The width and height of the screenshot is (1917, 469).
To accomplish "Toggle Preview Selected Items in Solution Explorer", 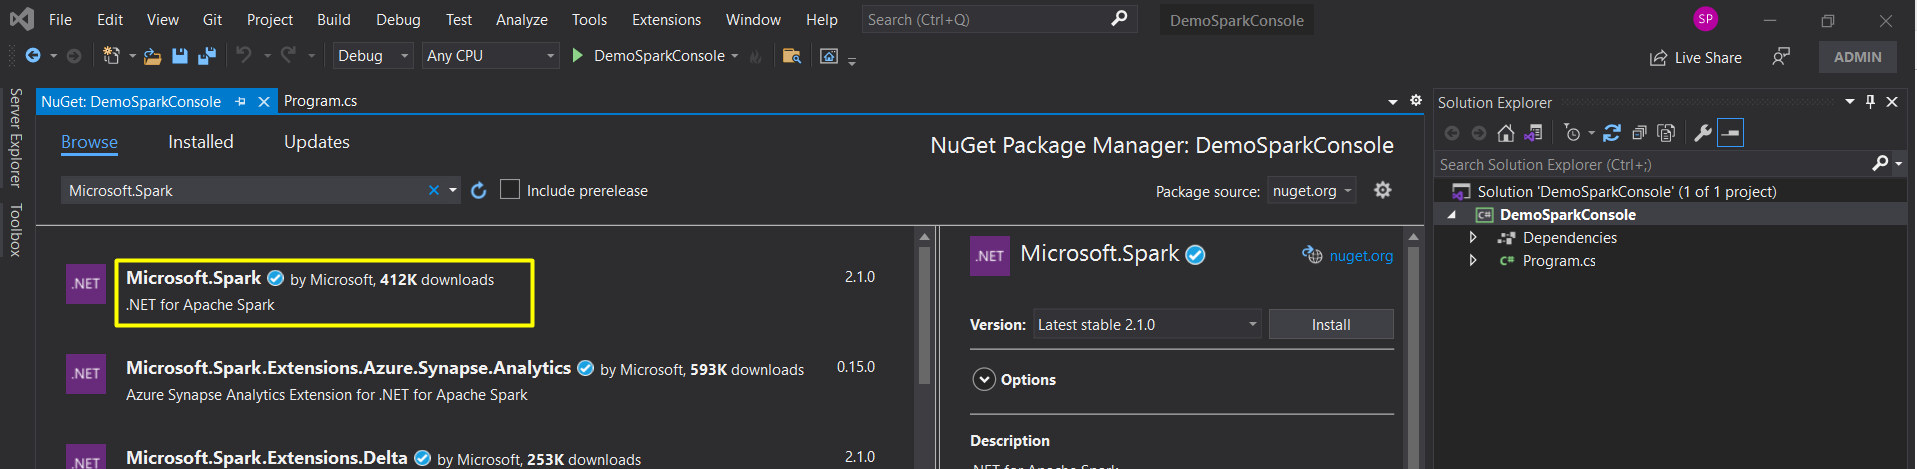I will coord(1730,133).
